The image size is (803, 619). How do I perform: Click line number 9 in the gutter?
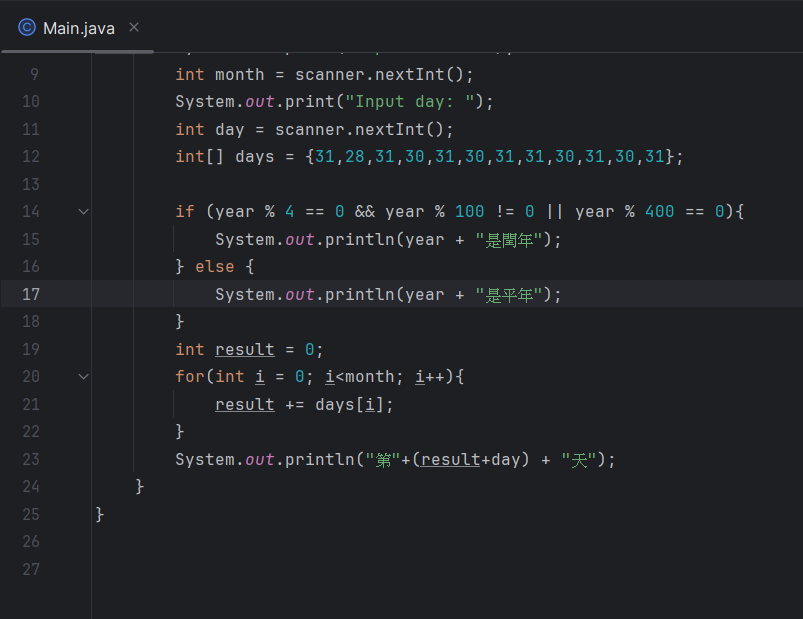point(34,74)
